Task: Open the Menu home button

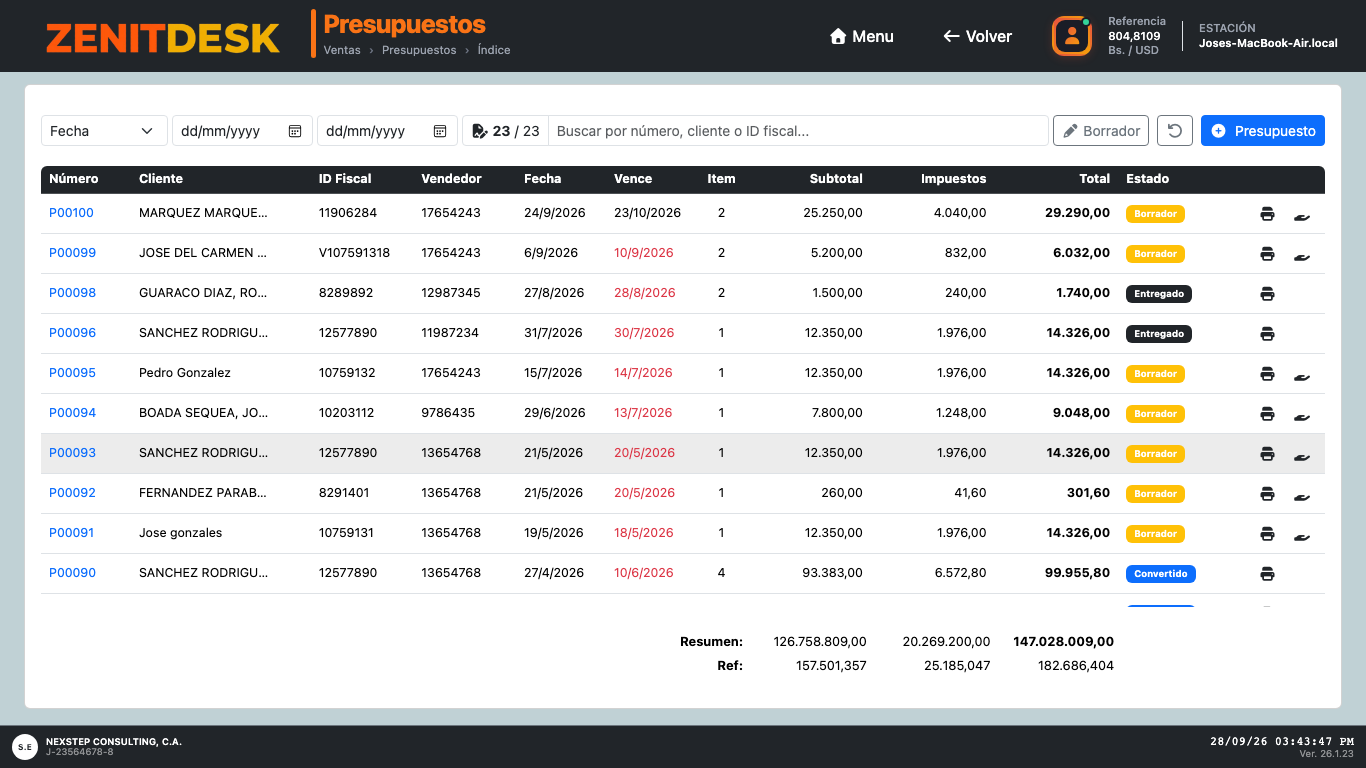Action: point(862,36)
